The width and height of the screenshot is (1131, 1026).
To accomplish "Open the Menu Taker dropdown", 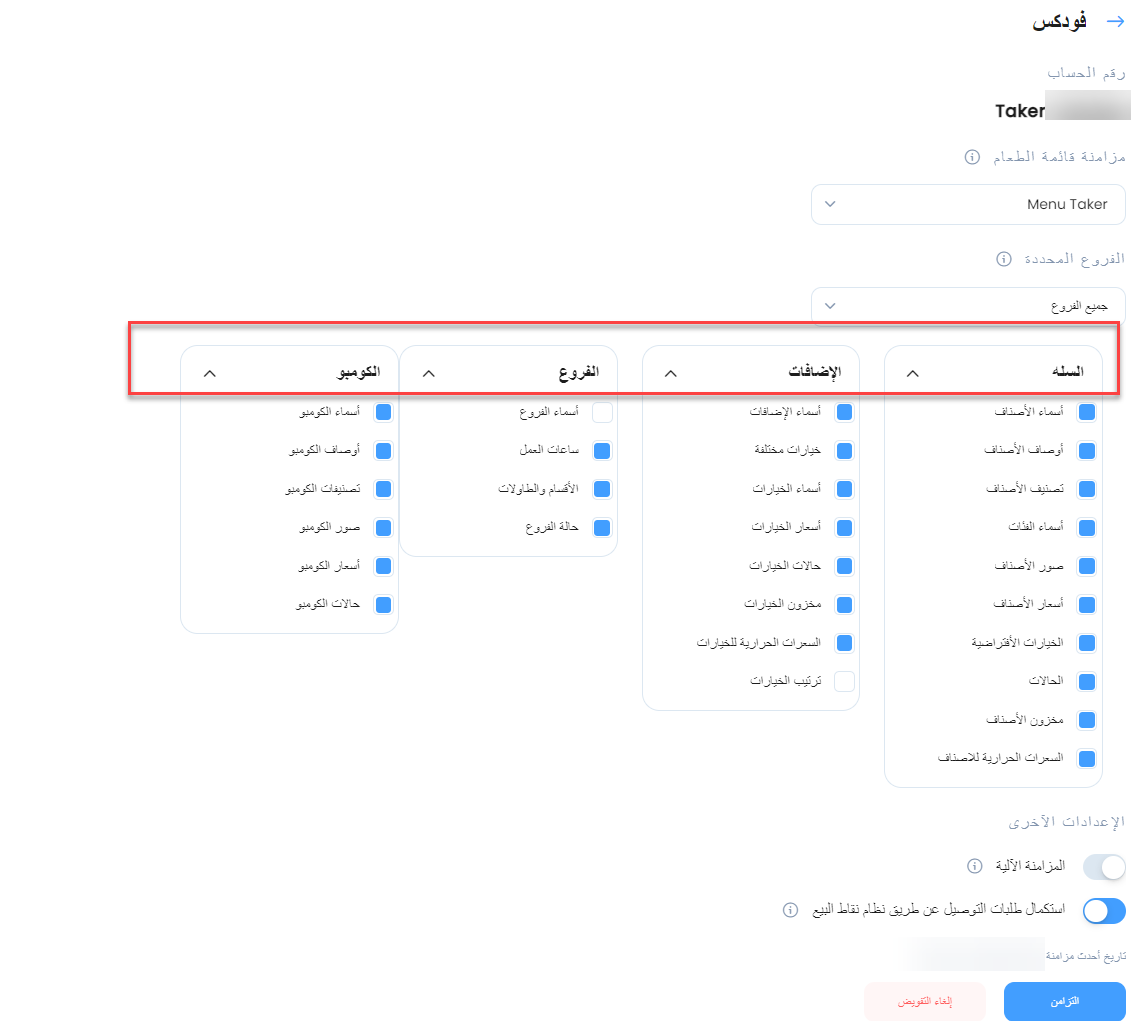I will click(968, 204).
